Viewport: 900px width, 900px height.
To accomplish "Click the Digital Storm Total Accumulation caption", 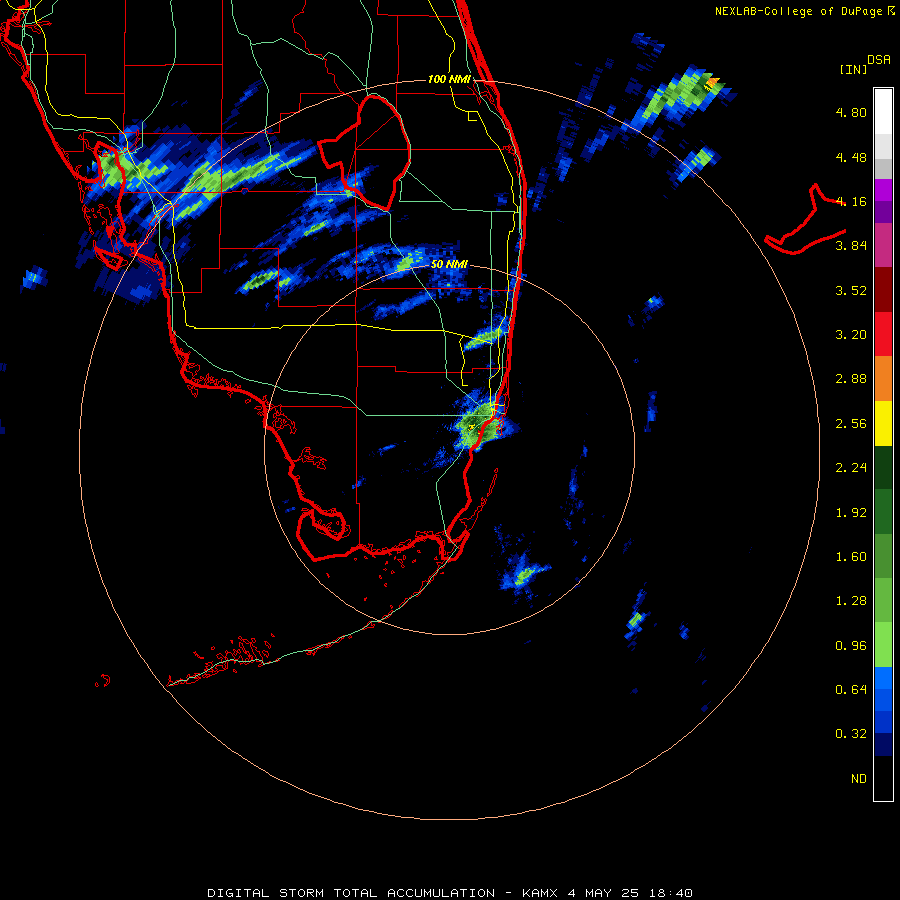I will click(x=450, y=893).
